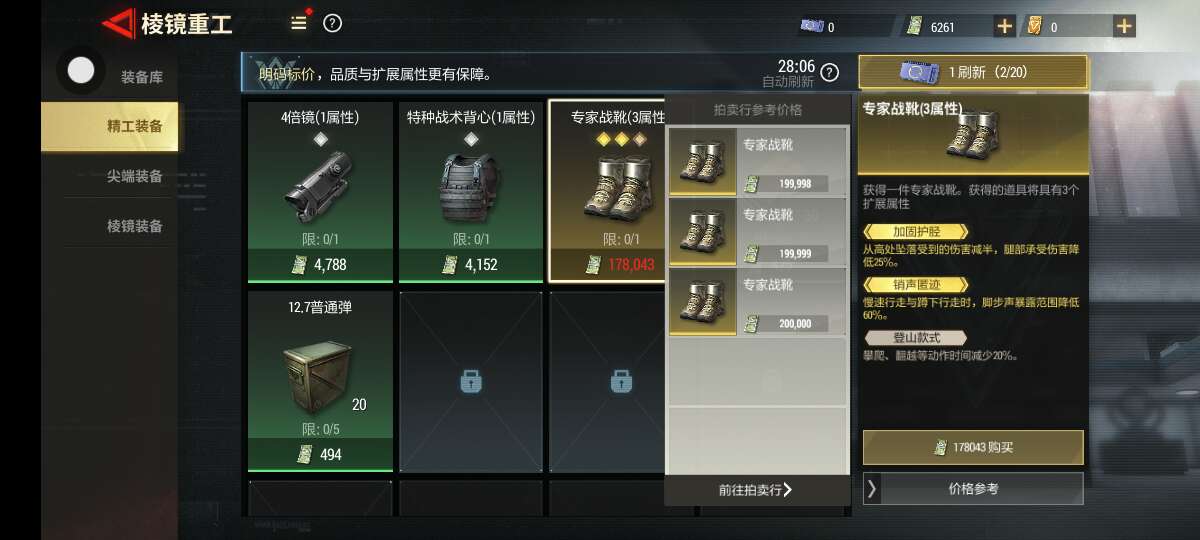Select the 装备库 sidebar tab
Screen dimensions: 1200x540
coord(141,77)
